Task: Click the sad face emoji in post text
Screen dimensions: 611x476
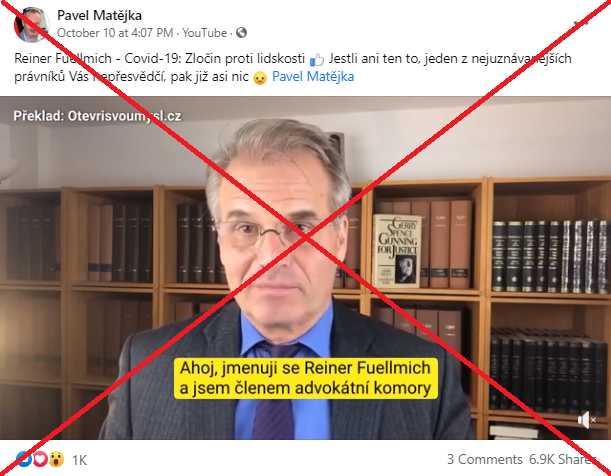Action: pyautogui.click(x=260, y=78)
